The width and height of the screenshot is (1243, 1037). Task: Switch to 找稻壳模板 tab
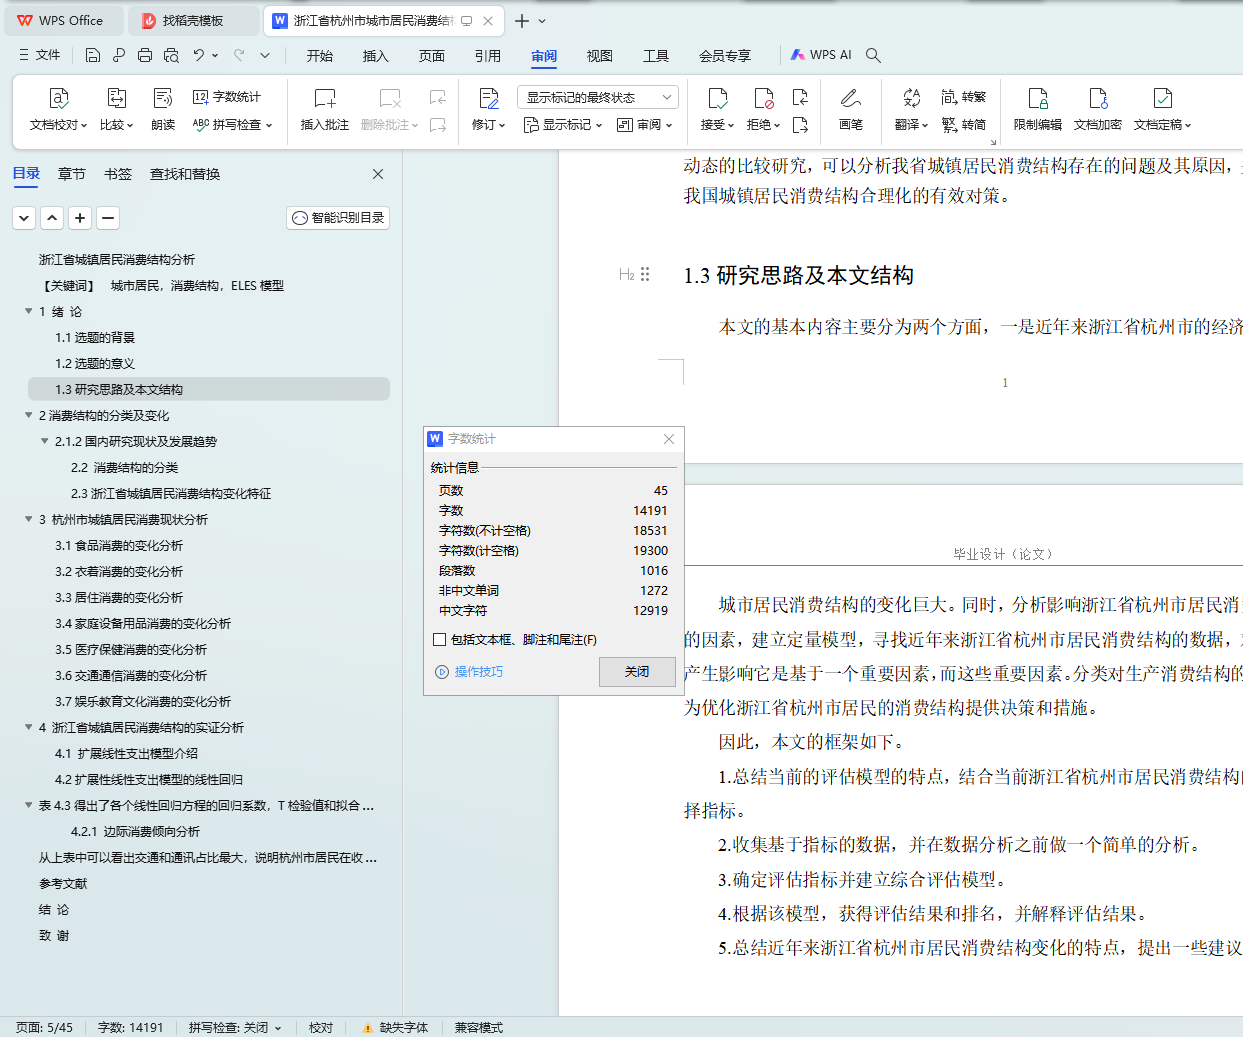(x=193, y=20)
